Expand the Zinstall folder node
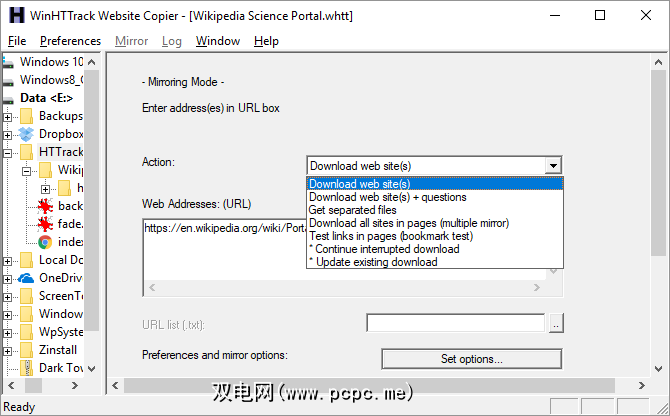 coord(8,350)
